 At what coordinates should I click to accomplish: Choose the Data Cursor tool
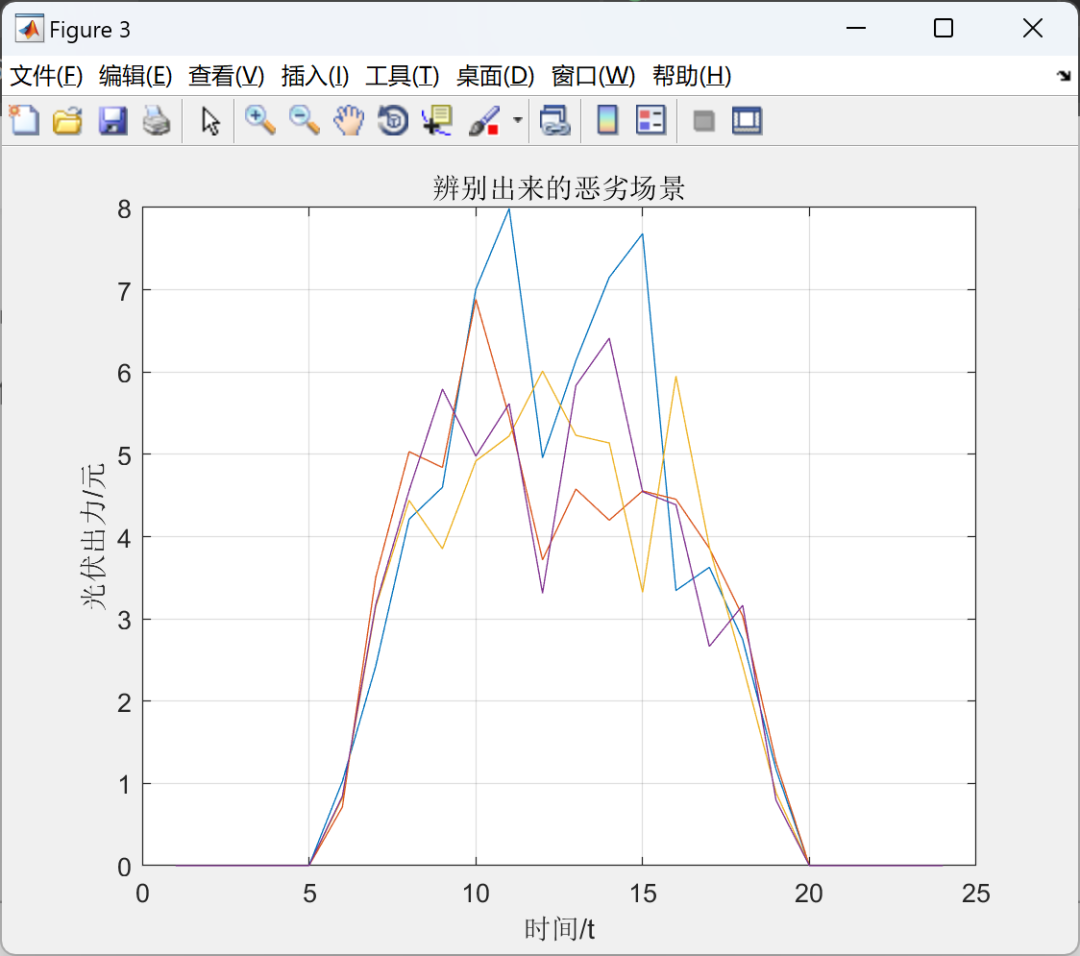[437, 121]
